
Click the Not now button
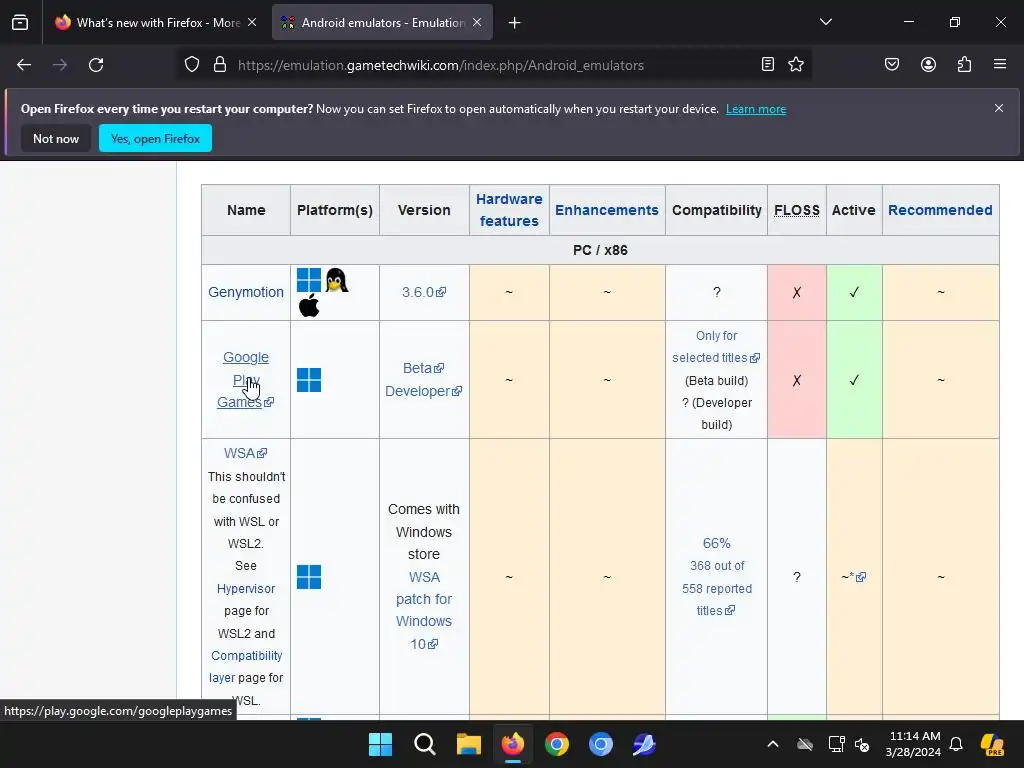[56, 138]
